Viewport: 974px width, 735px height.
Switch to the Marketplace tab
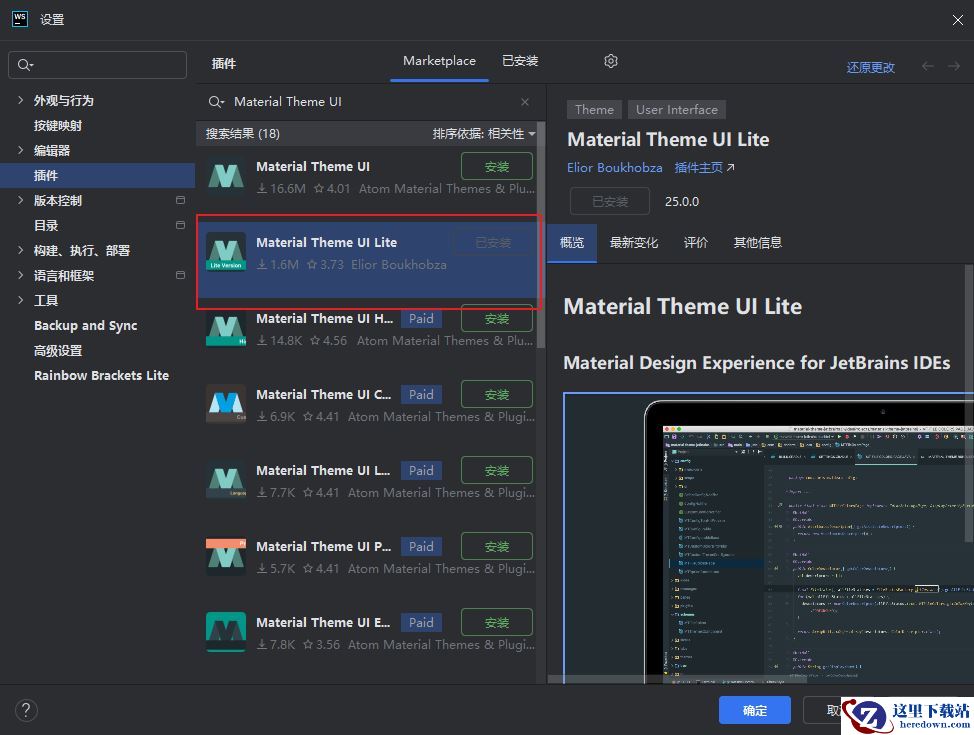(439, 61)
